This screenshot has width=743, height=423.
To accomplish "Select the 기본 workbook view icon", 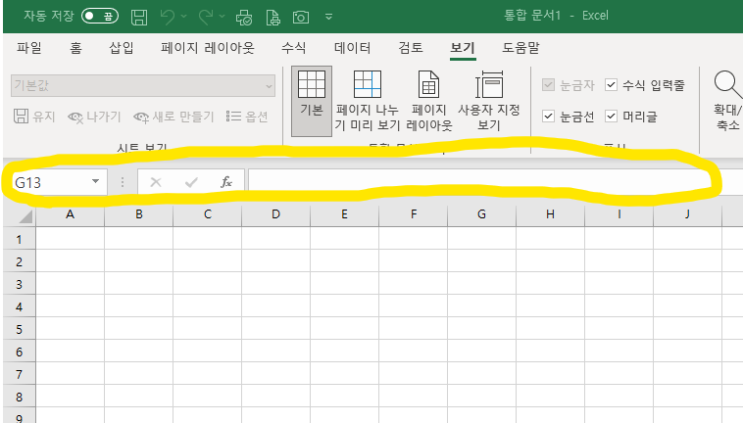I will 311,101.
